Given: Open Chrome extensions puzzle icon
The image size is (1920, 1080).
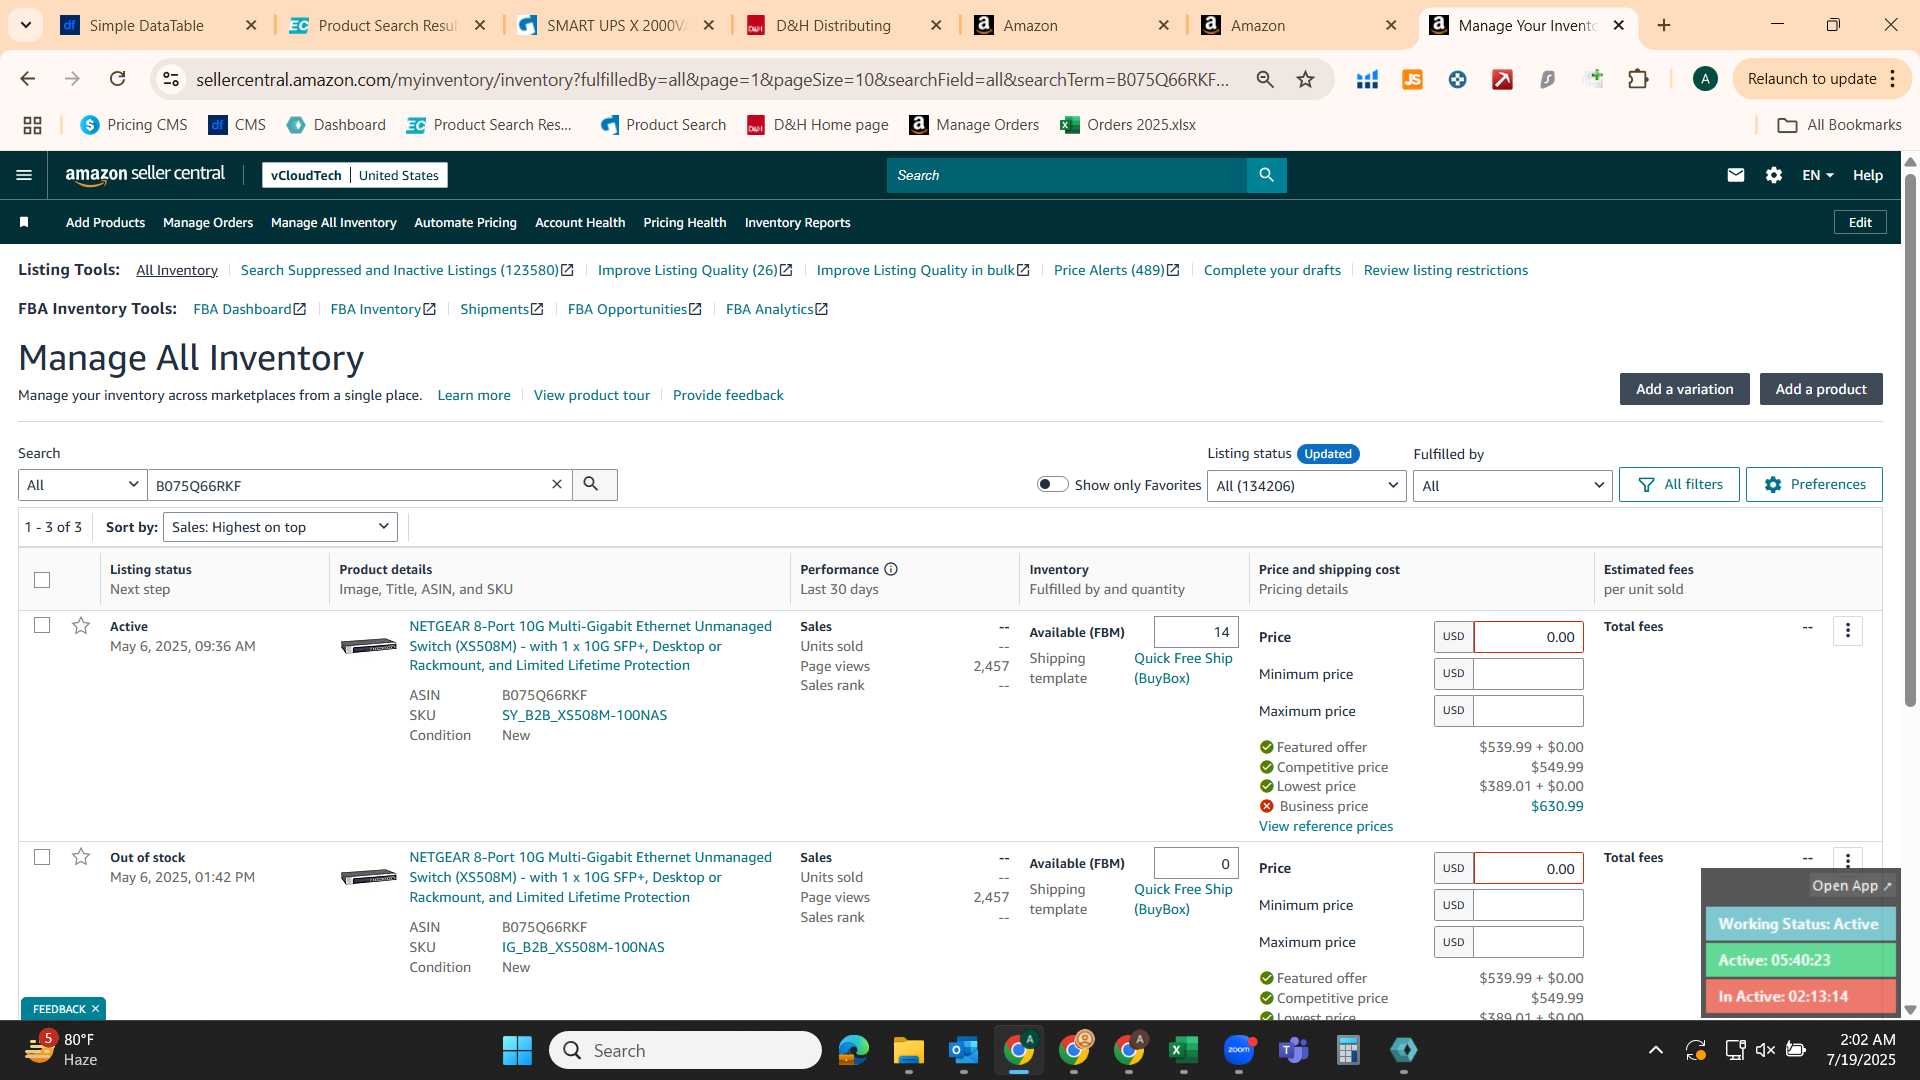Looking at the screenshot, I should tap(1638, 79).
